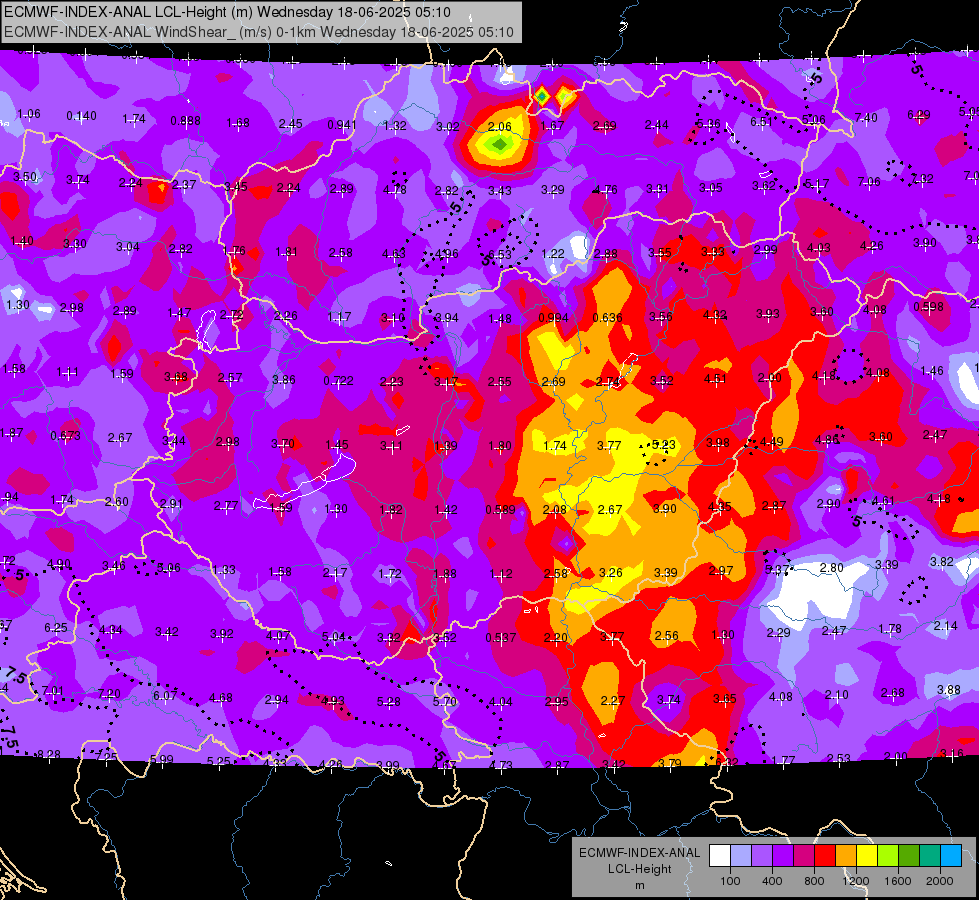The width and height of the screenshot is (979, 900).
Task: Click the wind shear value 0.598
Action: 928,307
